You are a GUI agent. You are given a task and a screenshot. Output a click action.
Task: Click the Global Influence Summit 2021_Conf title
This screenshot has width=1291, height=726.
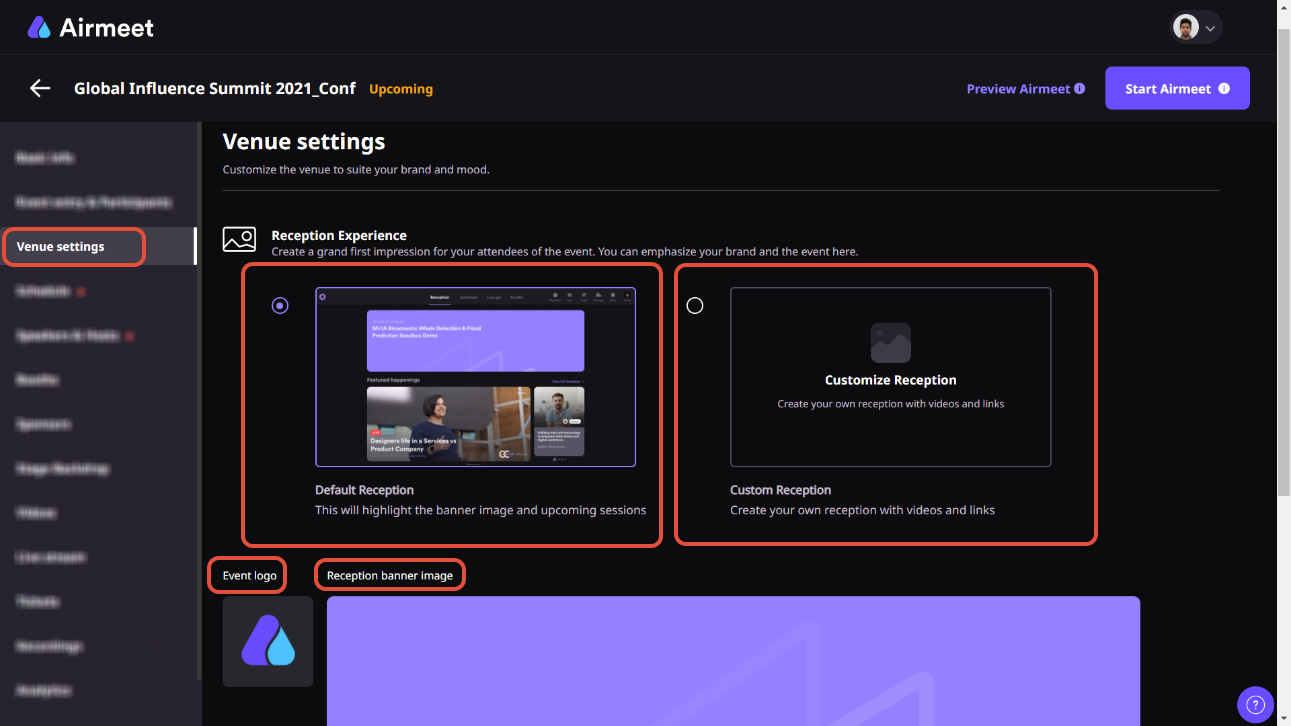click(x=215, y=88)
